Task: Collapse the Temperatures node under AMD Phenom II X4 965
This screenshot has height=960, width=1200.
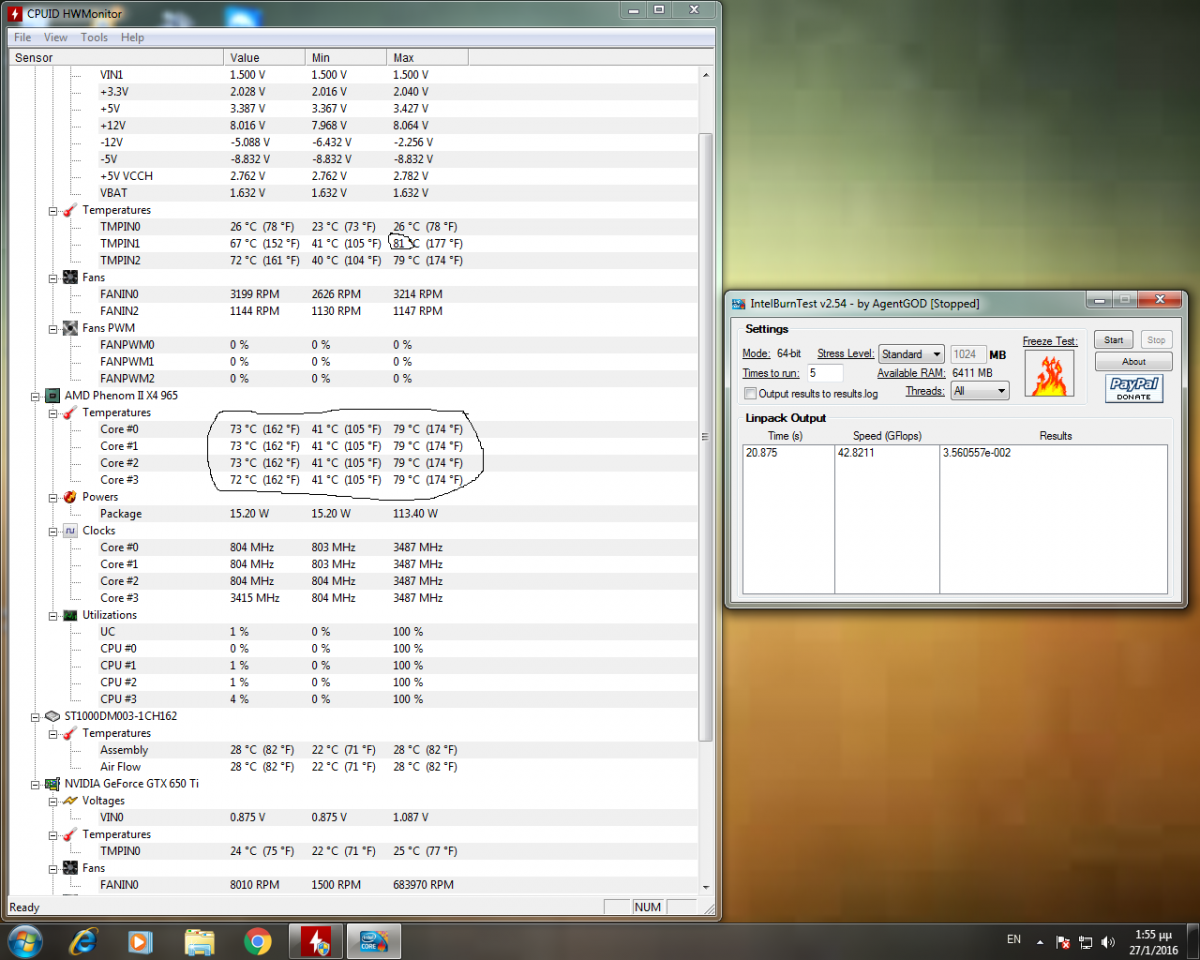Action: pos(54,413)
